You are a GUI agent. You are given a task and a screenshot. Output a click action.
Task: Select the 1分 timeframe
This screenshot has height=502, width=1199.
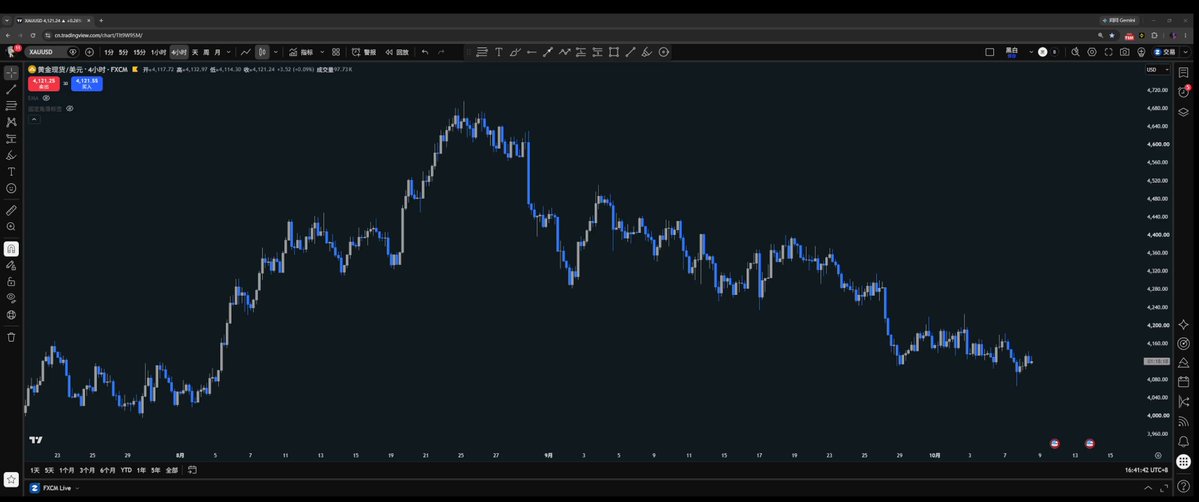(x=109, y=52)
